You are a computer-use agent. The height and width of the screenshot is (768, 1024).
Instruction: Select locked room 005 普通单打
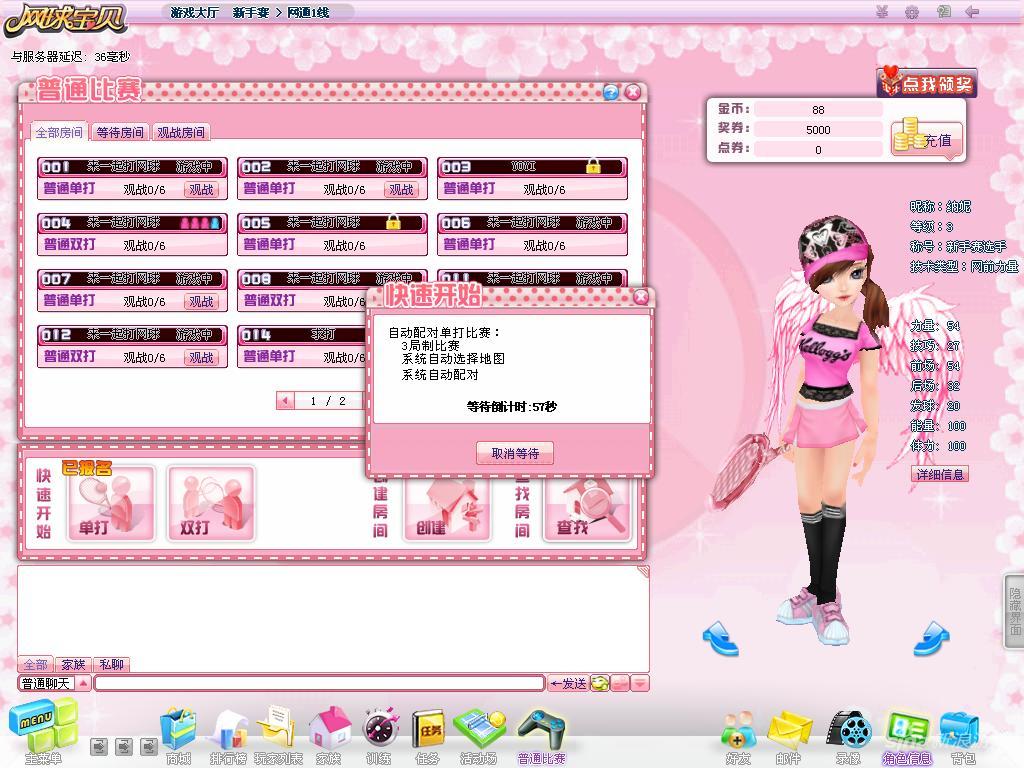[332, 234]
